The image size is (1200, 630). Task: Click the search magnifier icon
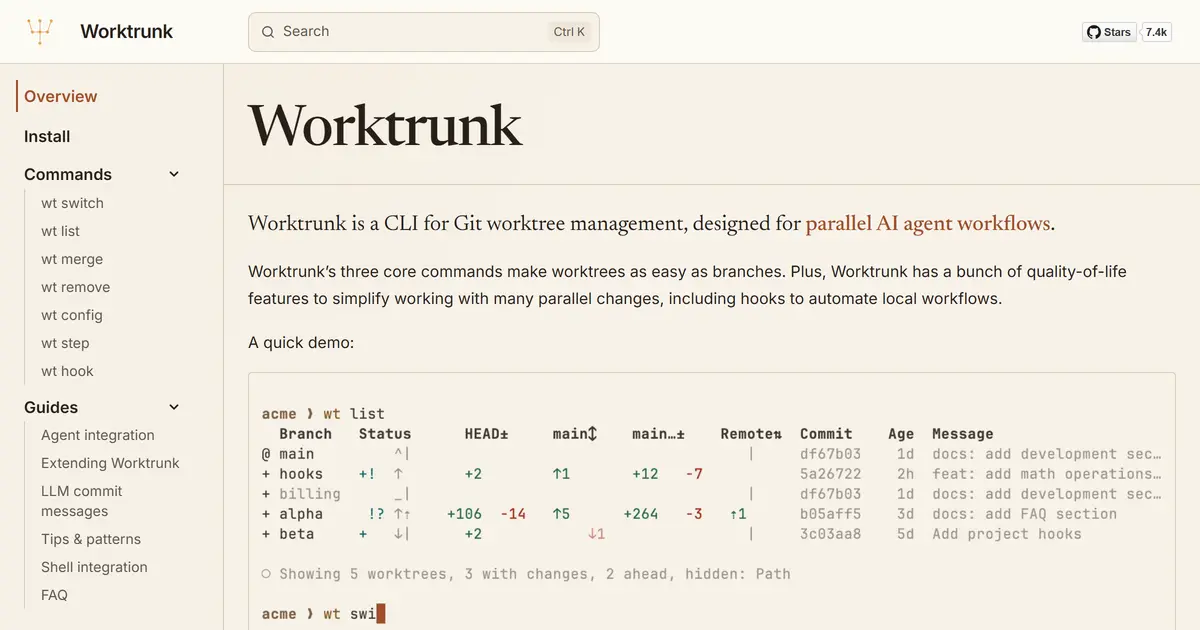tap(268, 32)
